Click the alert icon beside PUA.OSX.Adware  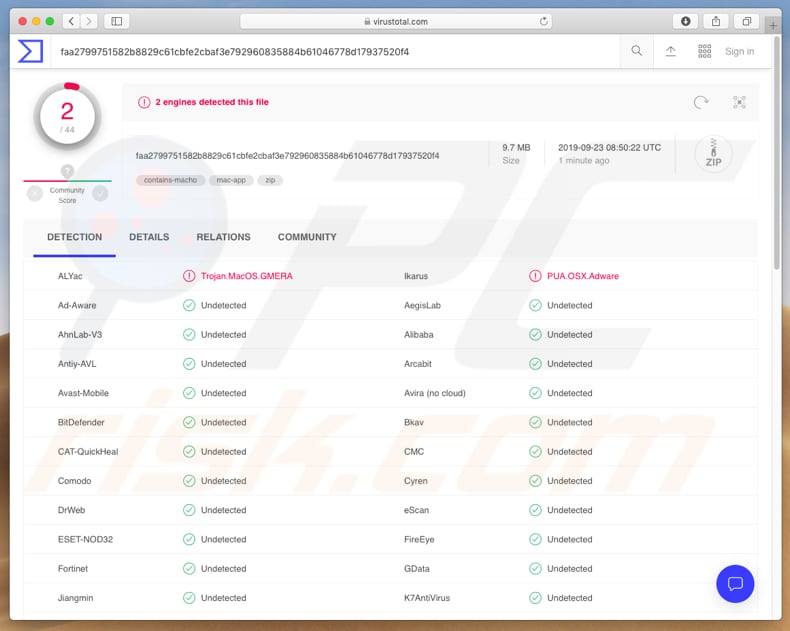pyautogui.click(x=535, y=276)
